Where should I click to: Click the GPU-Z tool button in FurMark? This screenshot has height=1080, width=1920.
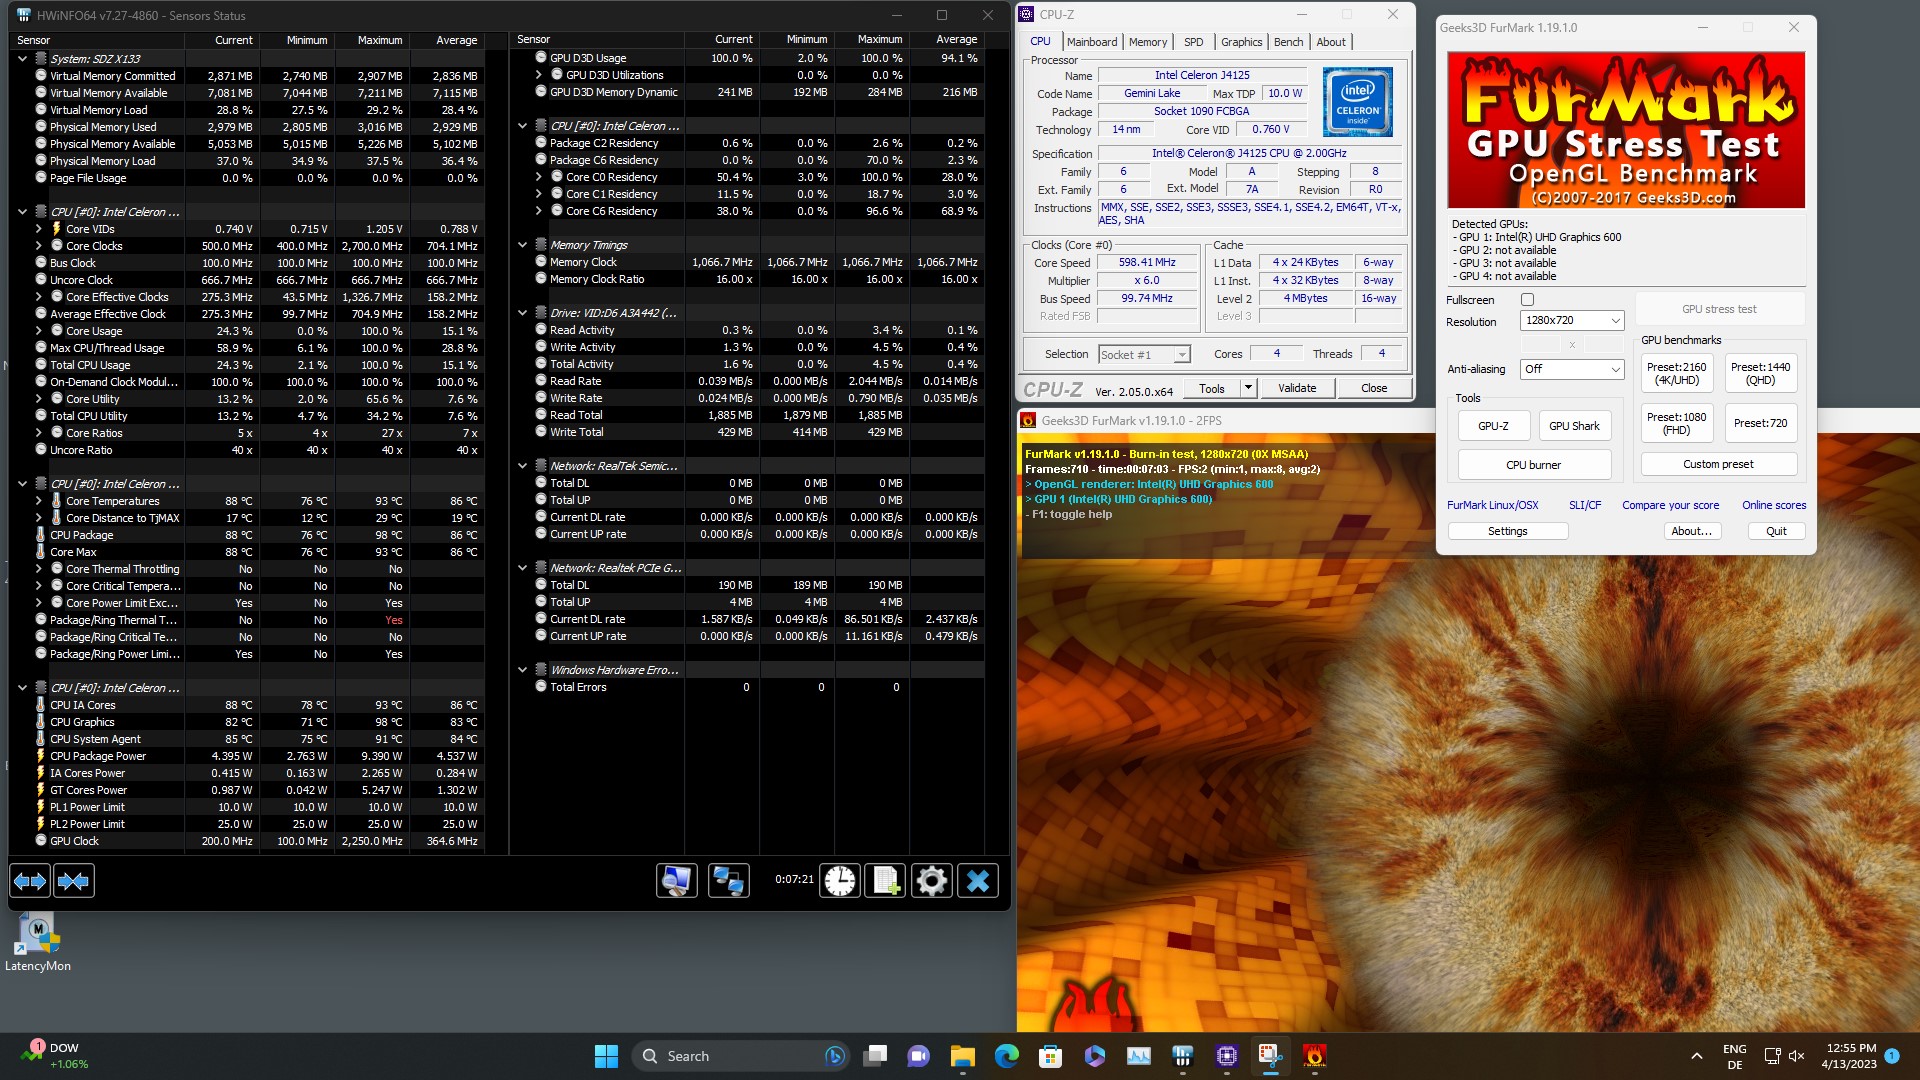(1493, 426)
